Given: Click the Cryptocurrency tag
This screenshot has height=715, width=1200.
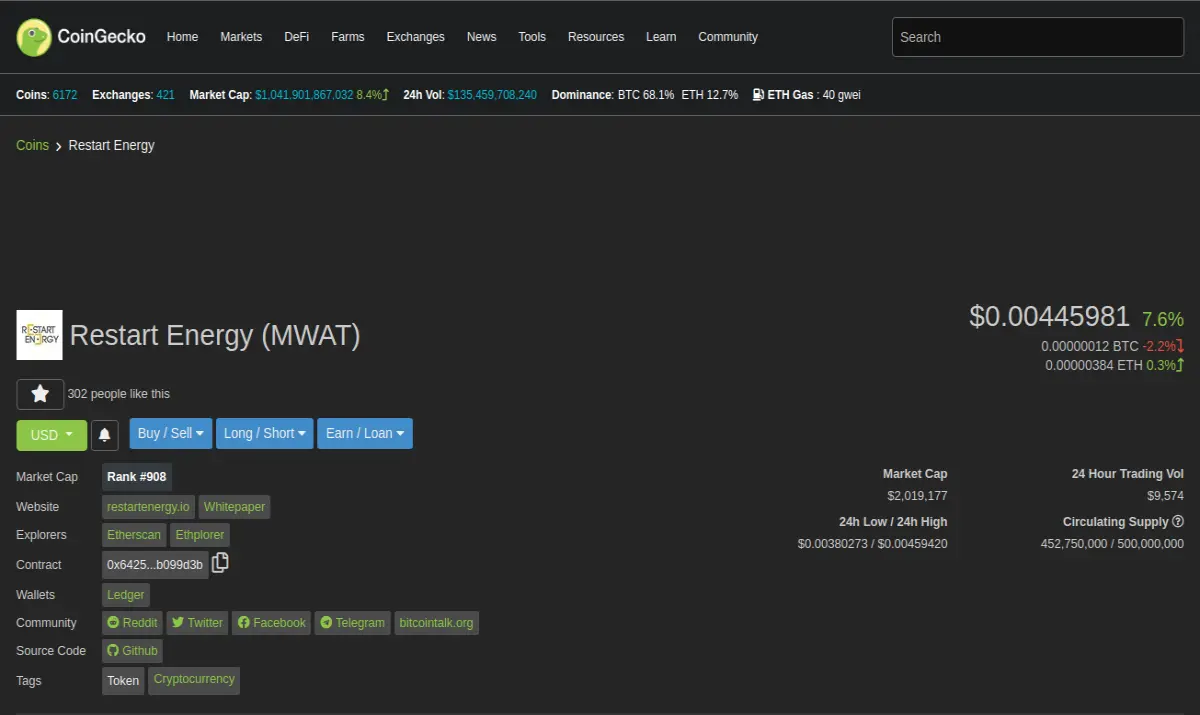Looking at the screenshot, I should click(x=194, y=680).
